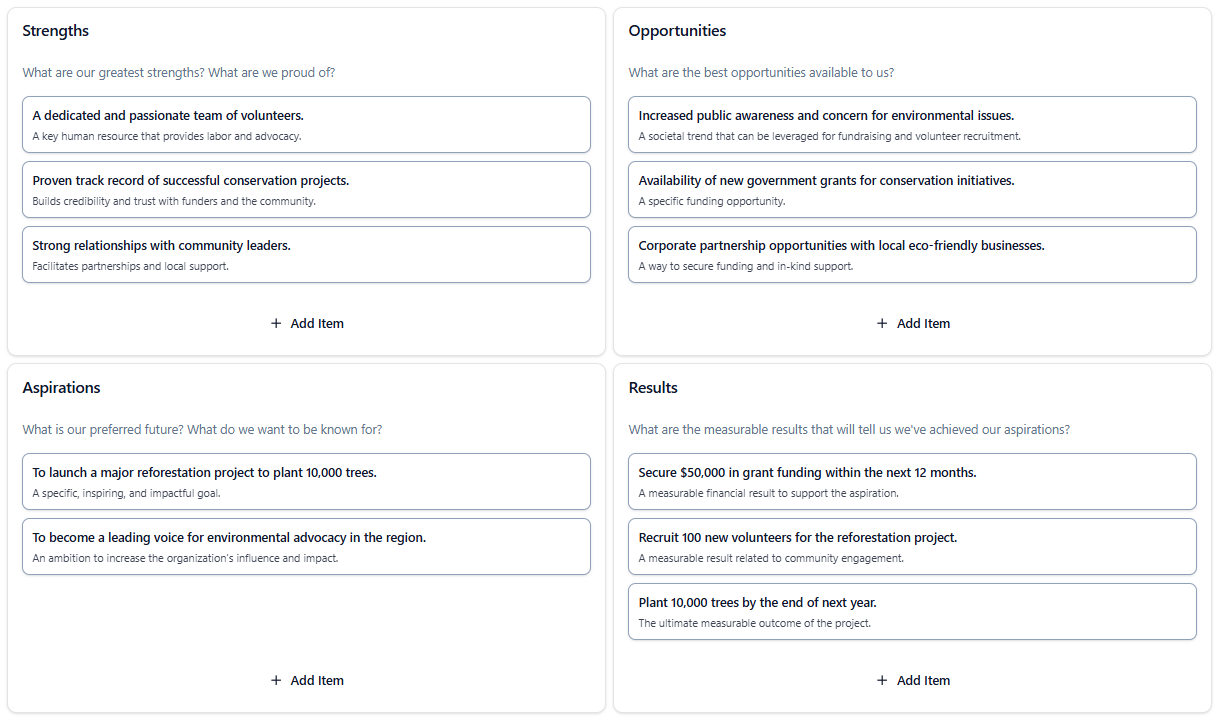Image resolution: width=1222 pixels, height=725 pixels.
Task: Click the plus icon in Strengths panel
Action: tap(276, 324)
